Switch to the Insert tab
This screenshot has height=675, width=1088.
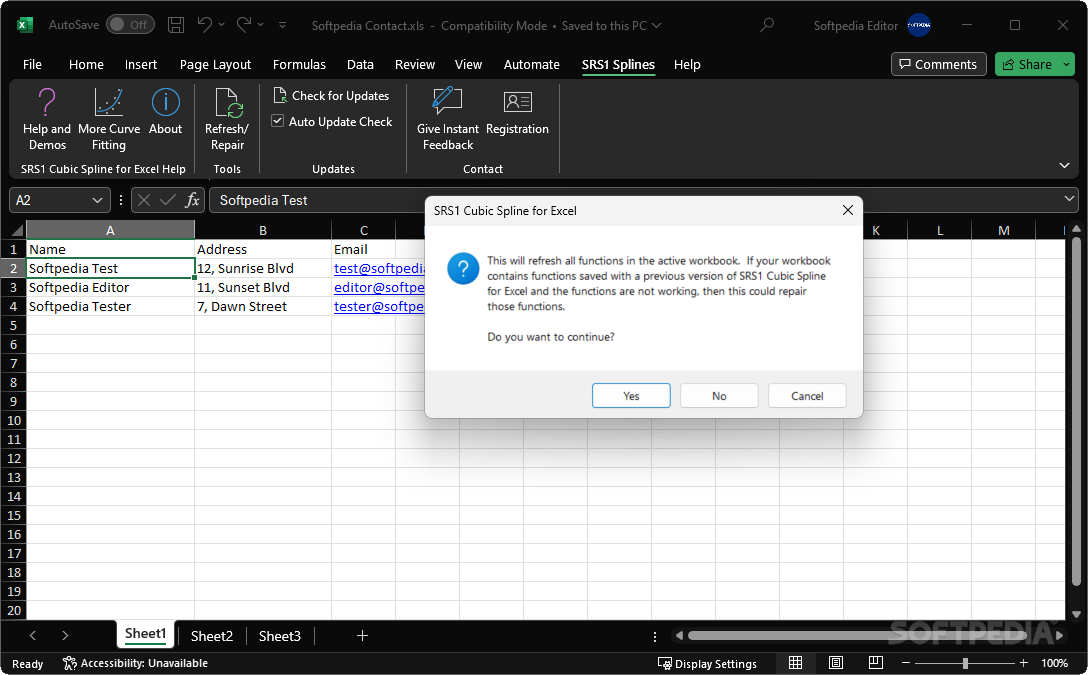coord(141,65)
